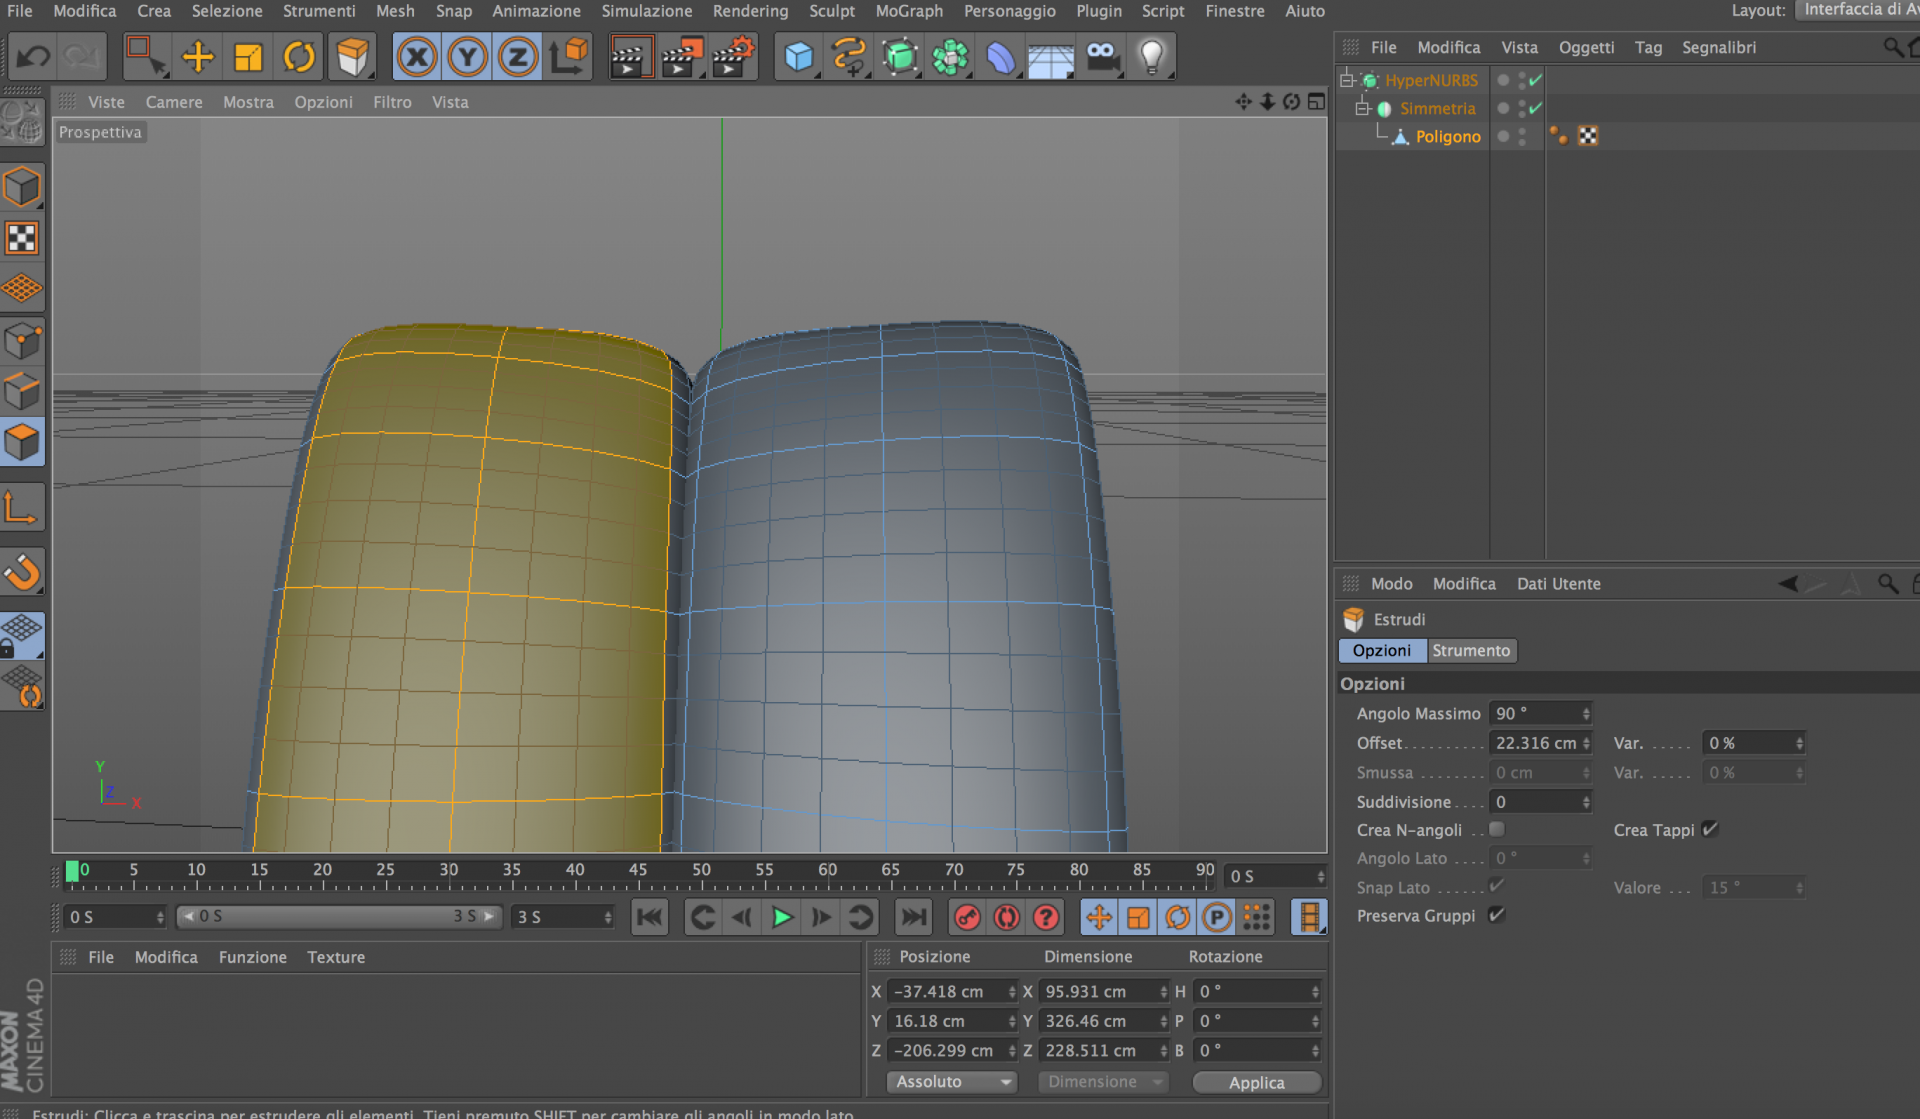Image resolution: width=1920 pixels, height=1119 pixels.
Task: Collapse the HyperNURBS tree node
Action: (x=1347, y=80)
